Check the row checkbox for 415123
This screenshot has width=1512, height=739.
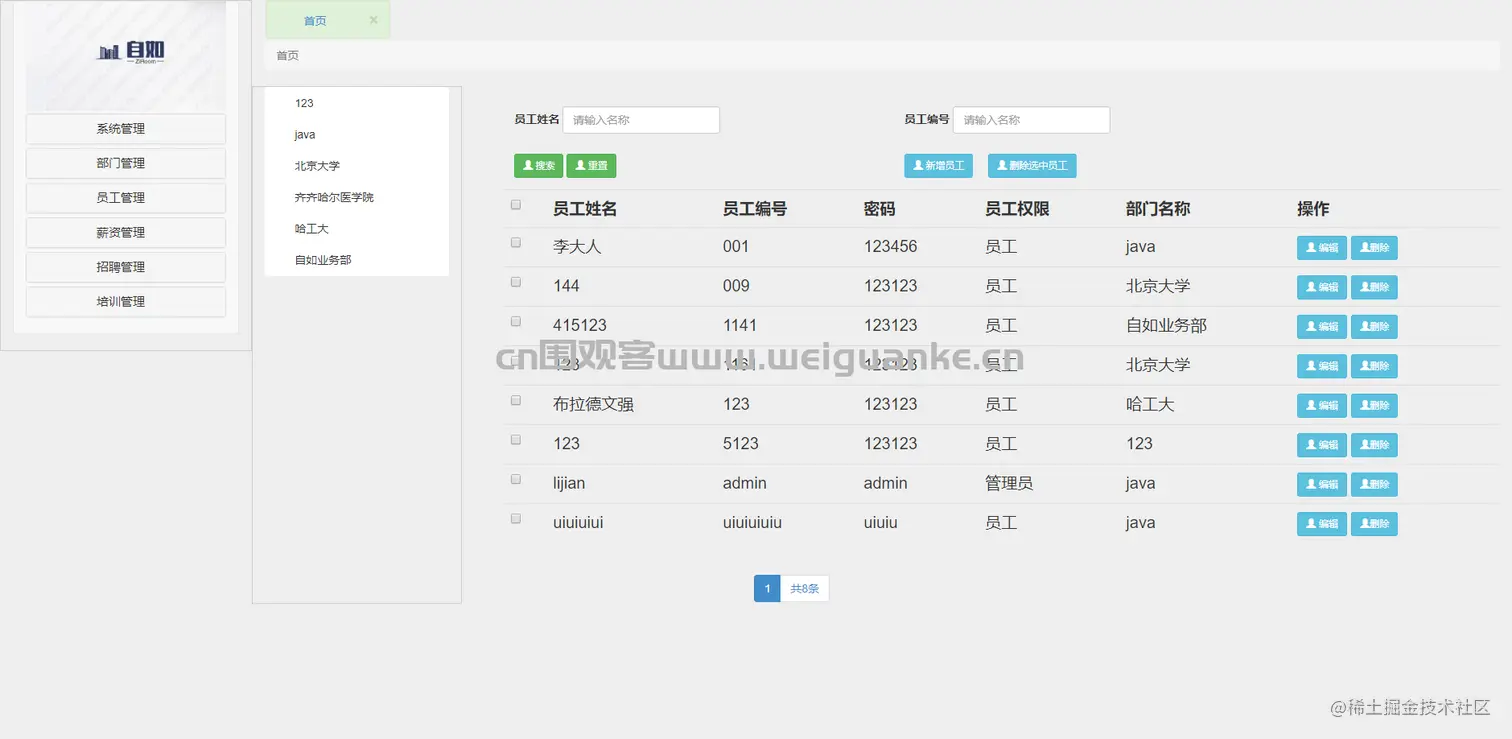coord(516,321)
